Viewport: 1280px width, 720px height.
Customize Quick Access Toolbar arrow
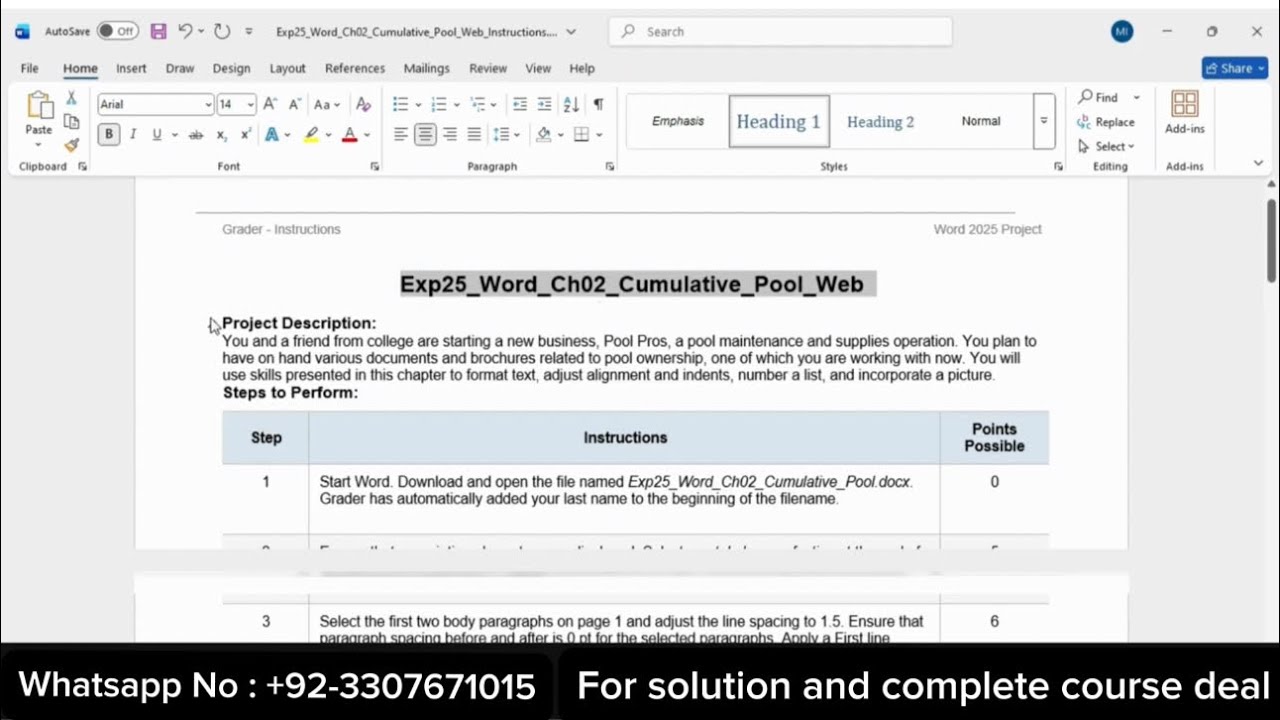pos(249,31)
